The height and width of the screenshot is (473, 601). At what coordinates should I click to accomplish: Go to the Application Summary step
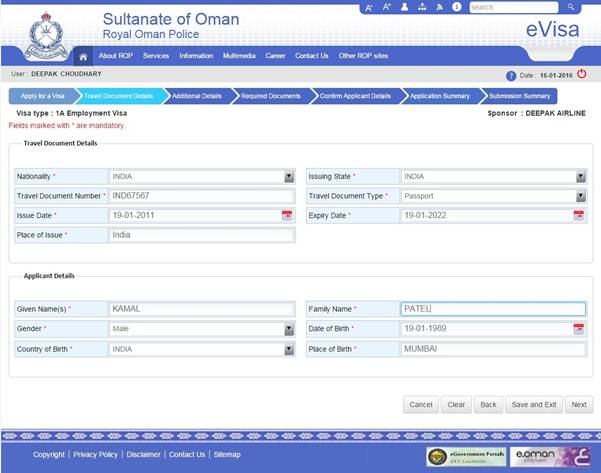(x=440, y=96)
